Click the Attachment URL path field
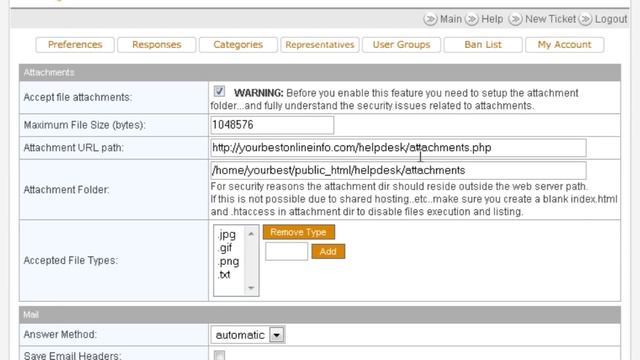This screenshot has width=640, height=360. pos(398,148)
